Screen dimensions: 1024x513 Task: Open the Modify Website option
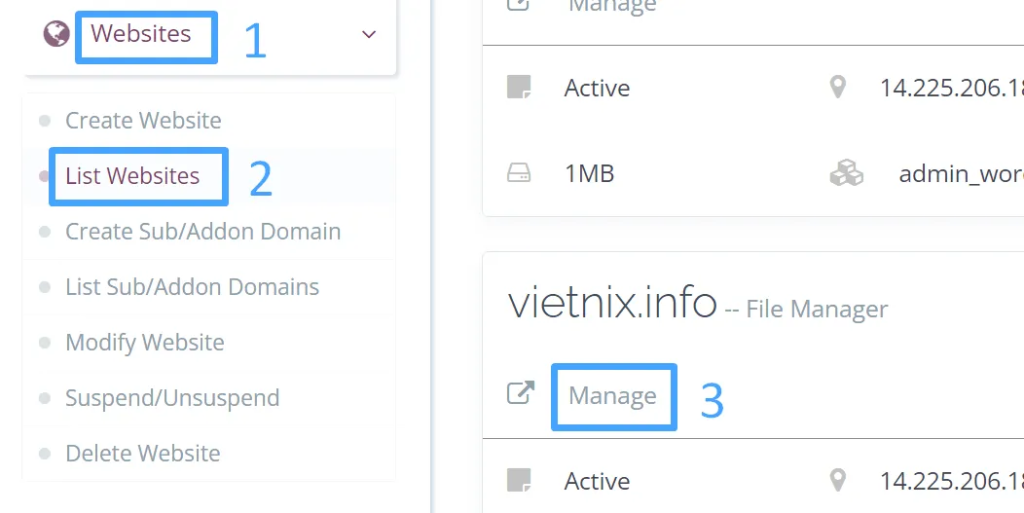point(145,343)
